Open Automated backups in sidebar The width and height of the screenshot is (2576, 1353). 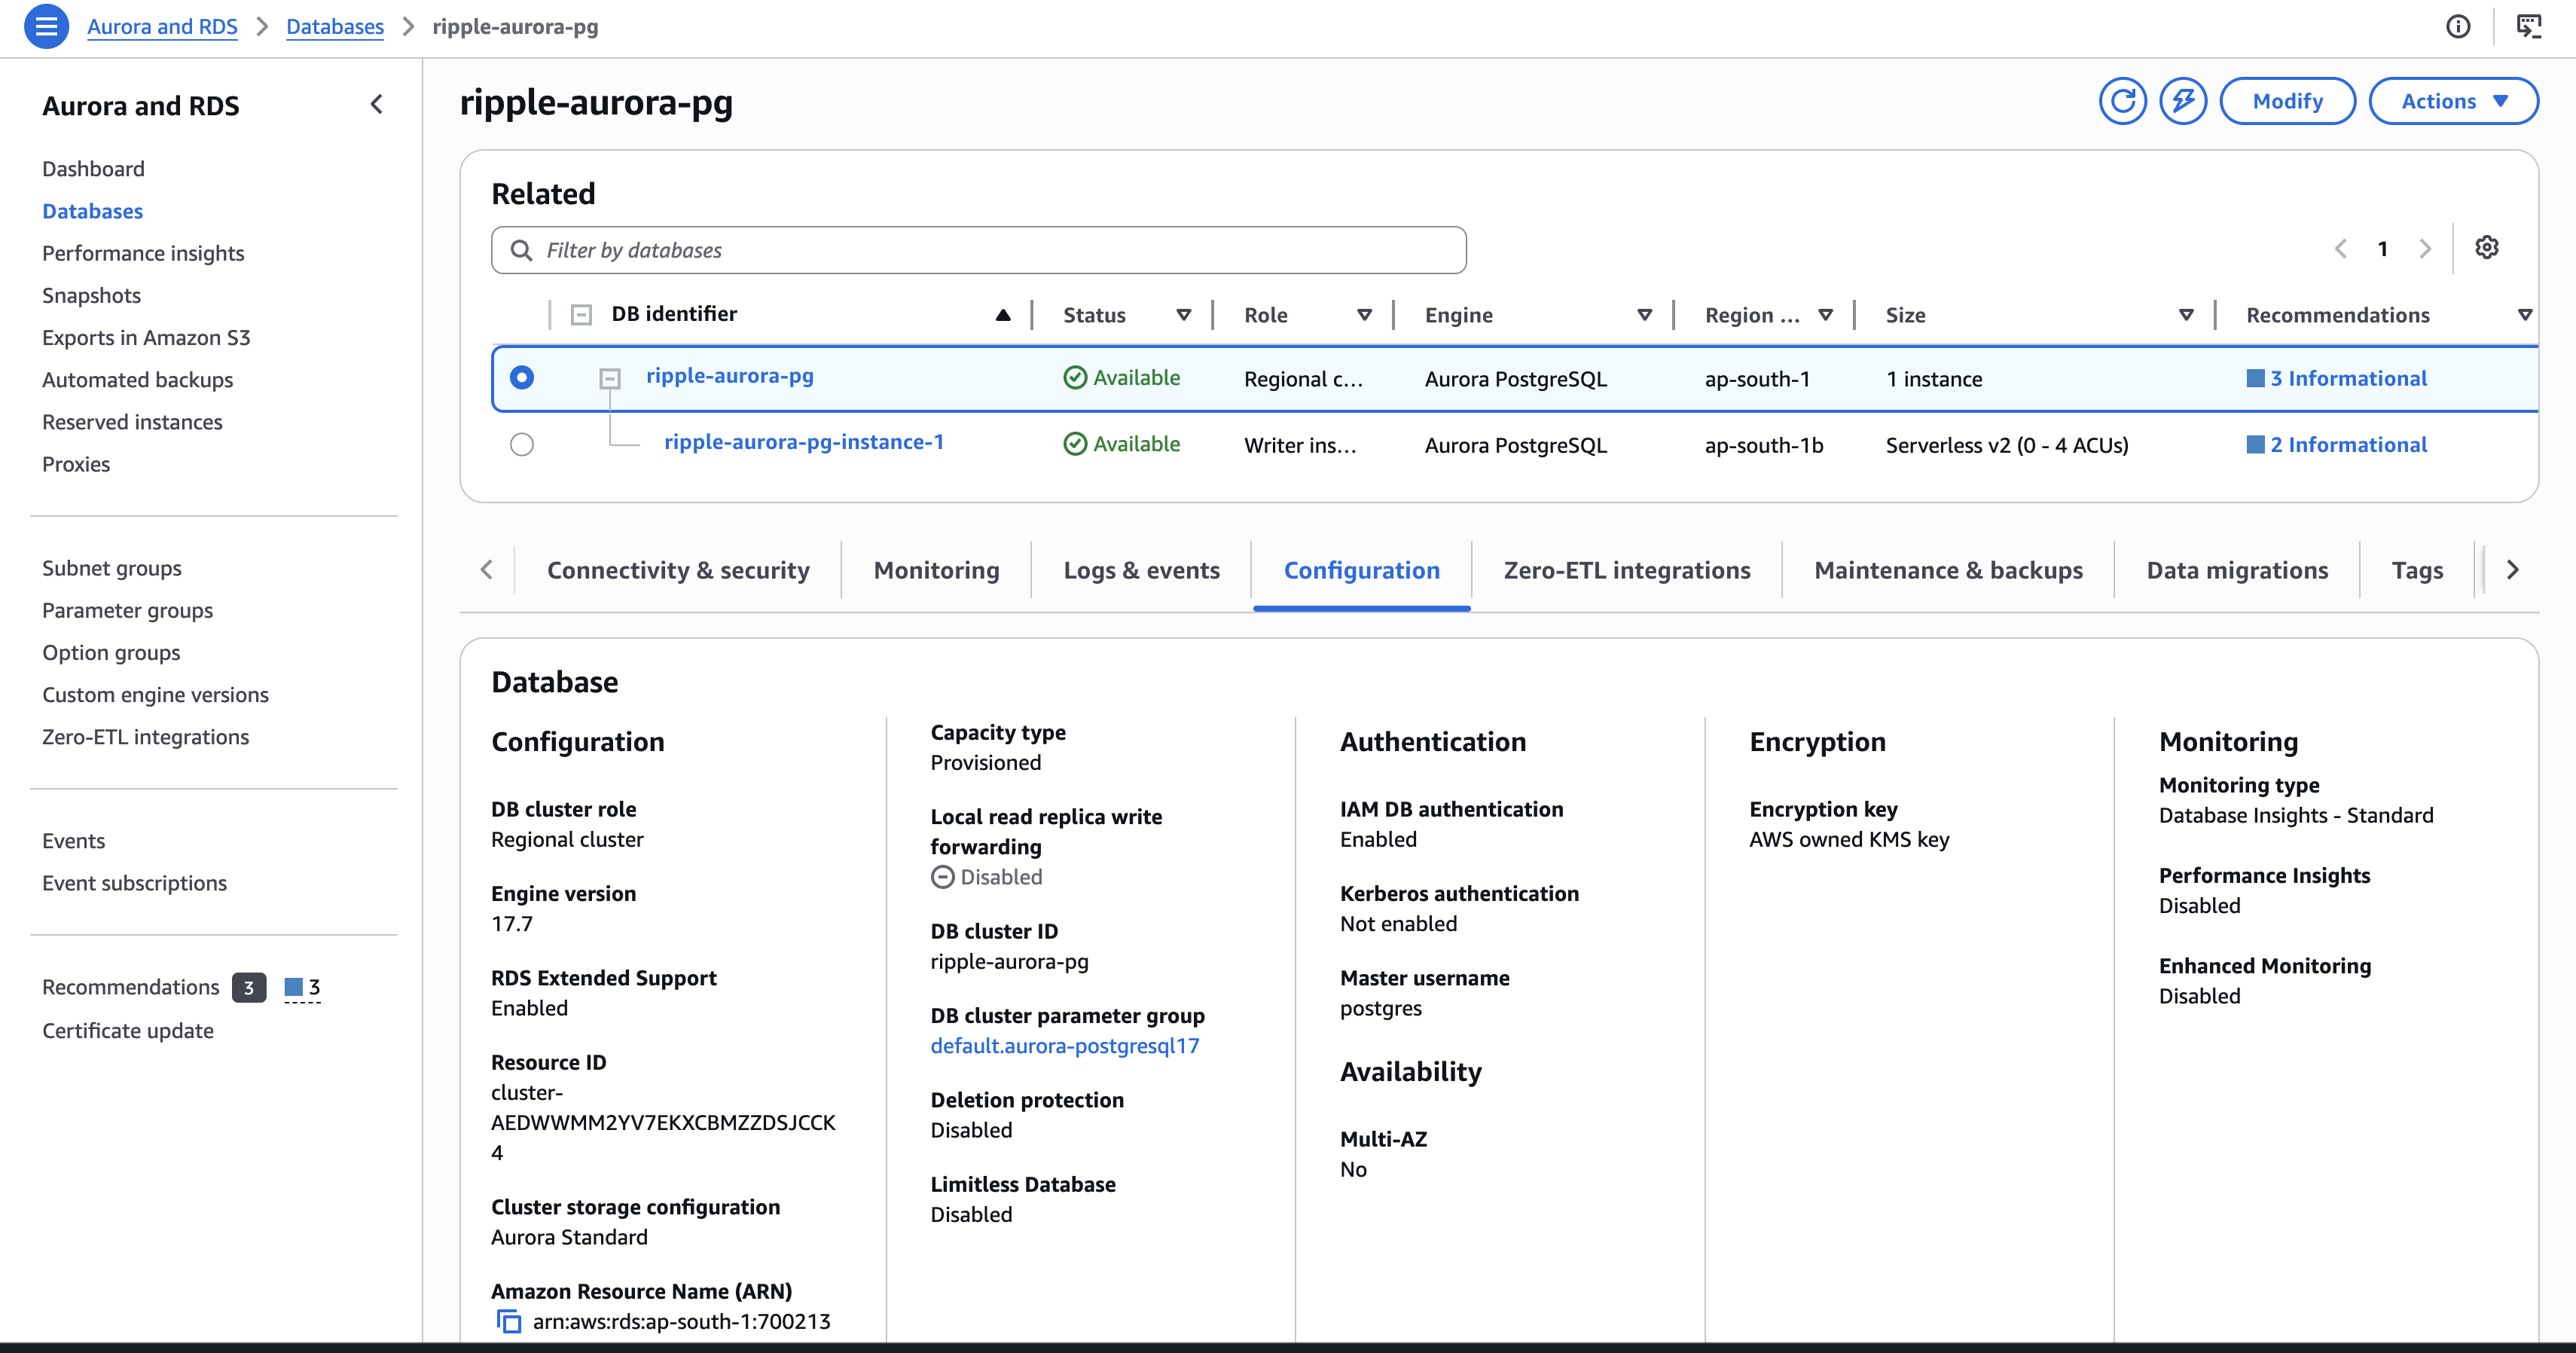click(137, 380)
